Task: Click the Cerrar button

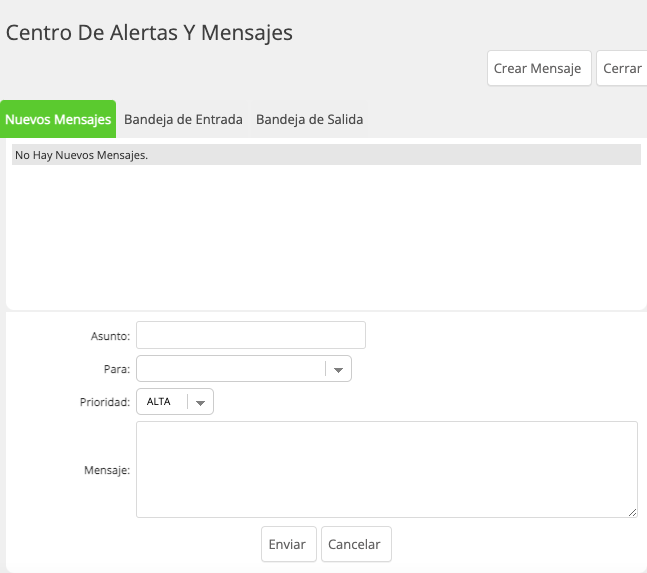Action: 622,68
